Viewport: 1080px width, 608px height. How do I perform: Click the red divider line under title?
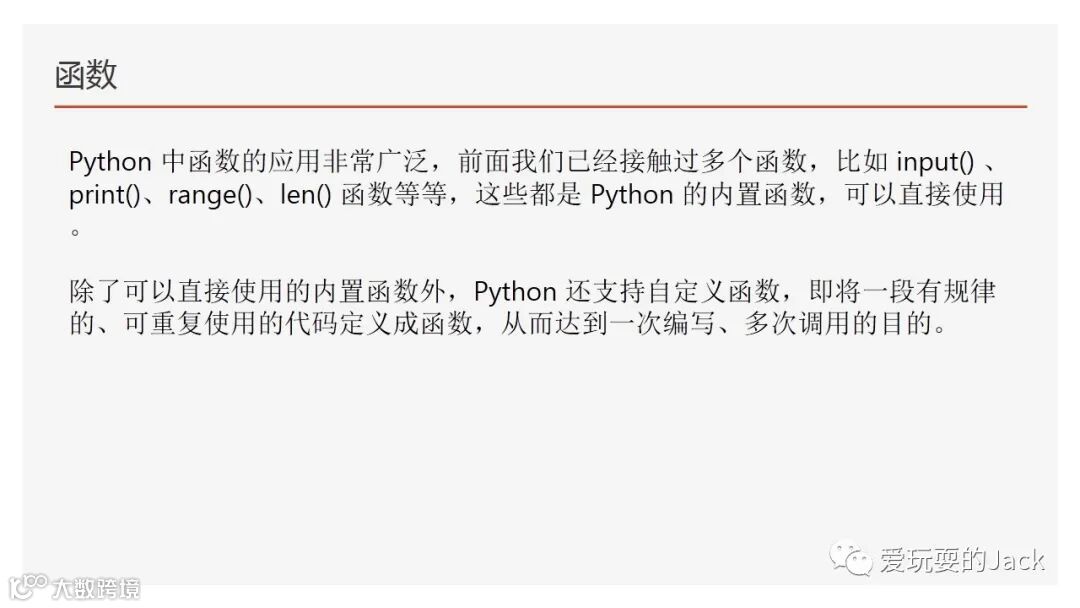[541, 107]
